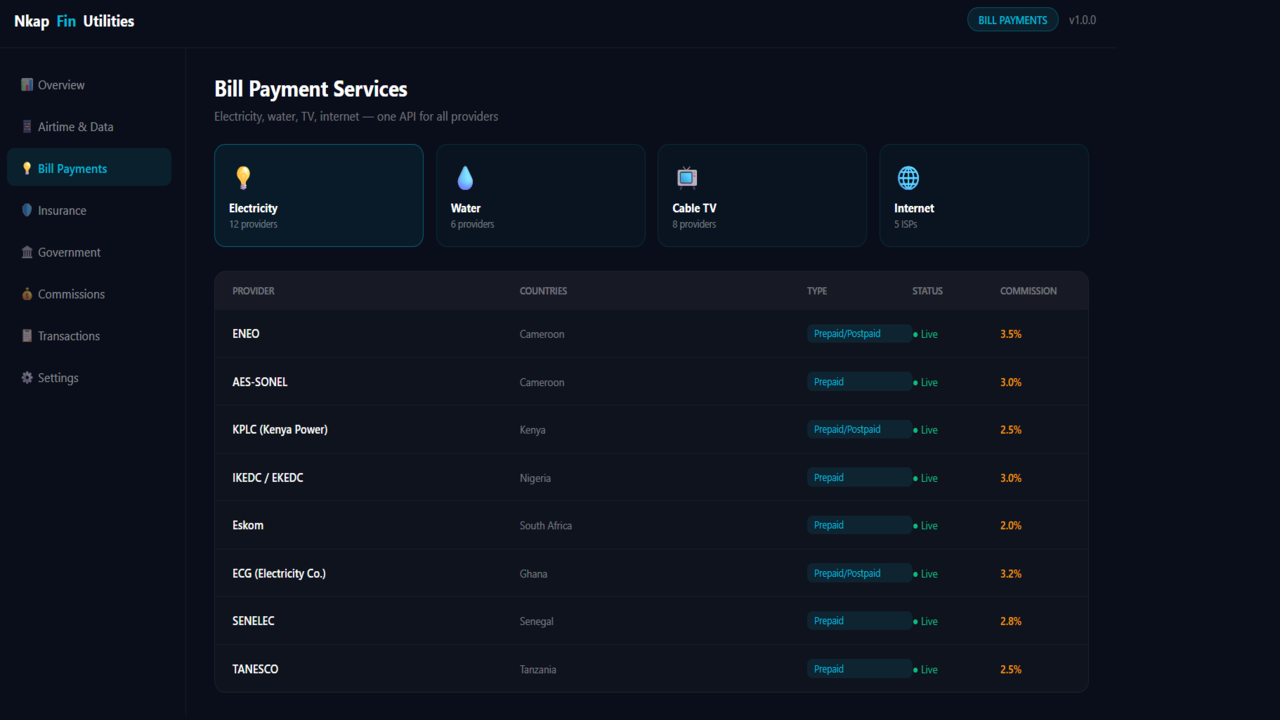
Task: Select the Electricity 12 providers card
Action: tap(319, 195)
